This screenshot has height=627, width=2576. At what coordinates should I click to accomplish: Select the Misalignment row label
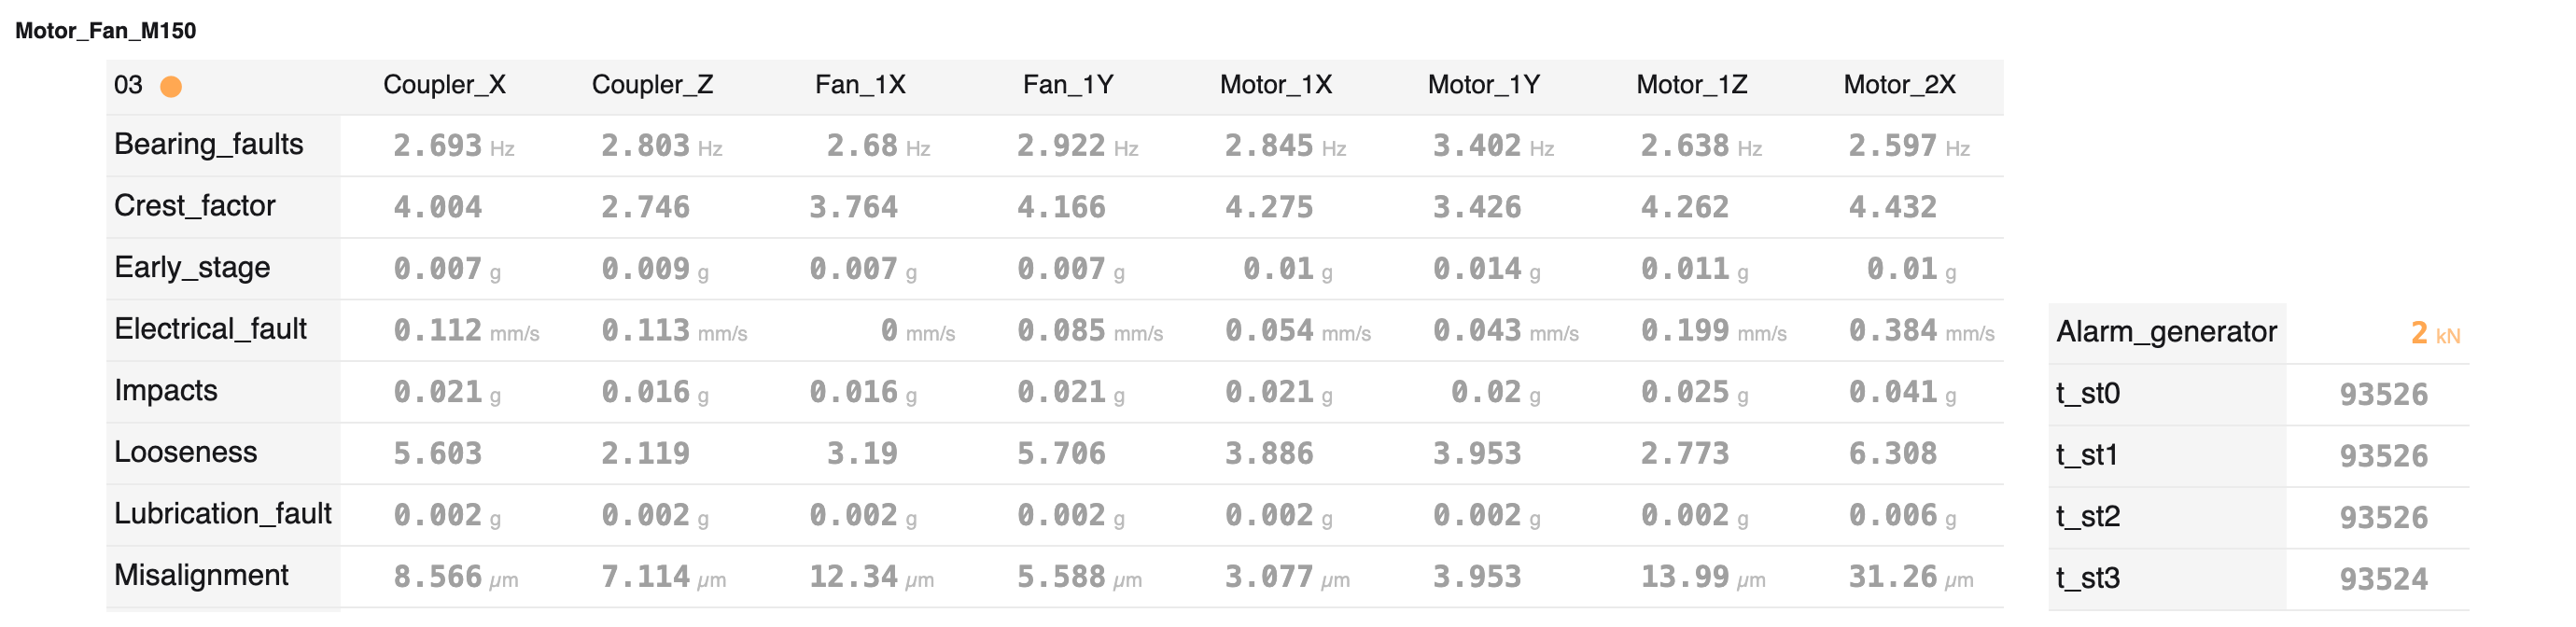point(201,575)
